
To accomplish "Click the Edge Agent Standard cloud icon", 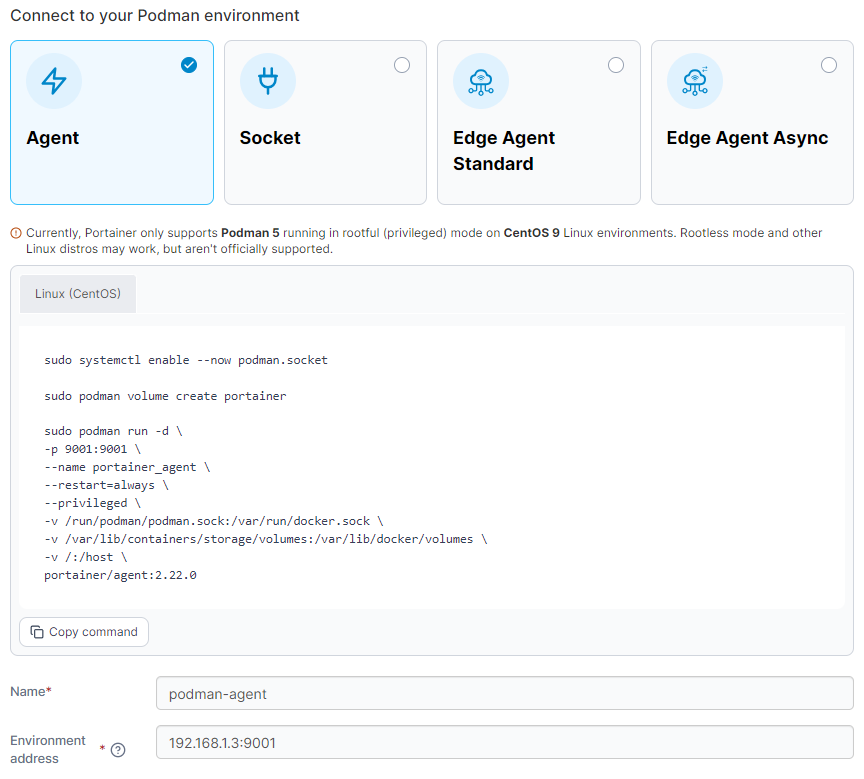I will click(x=481, y=82).
